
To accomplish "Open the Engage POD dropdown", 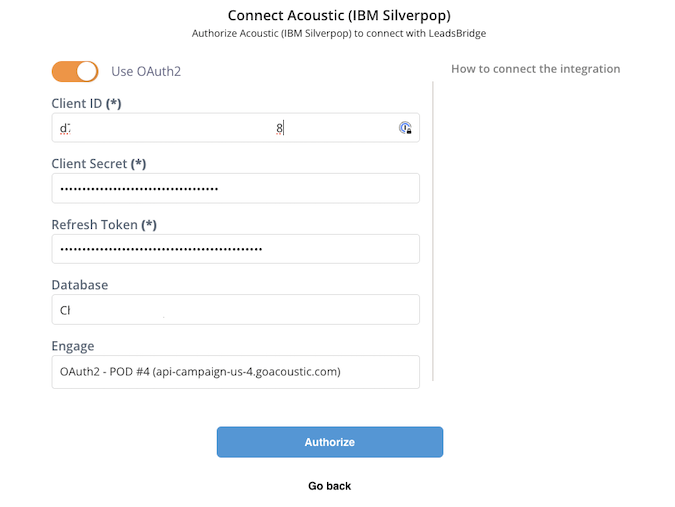I will pos(235,372).
